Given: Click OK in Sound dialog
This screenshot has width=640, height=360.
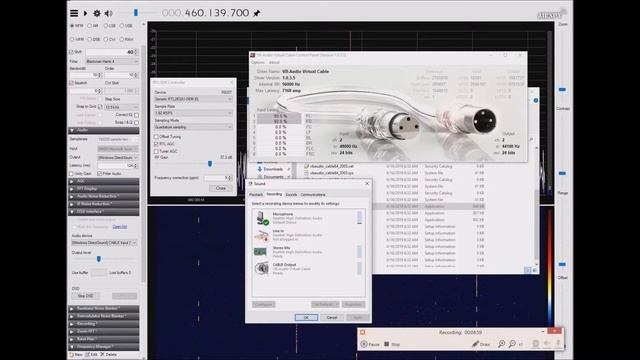Looking at the screenshot, I should coord(306,317).
